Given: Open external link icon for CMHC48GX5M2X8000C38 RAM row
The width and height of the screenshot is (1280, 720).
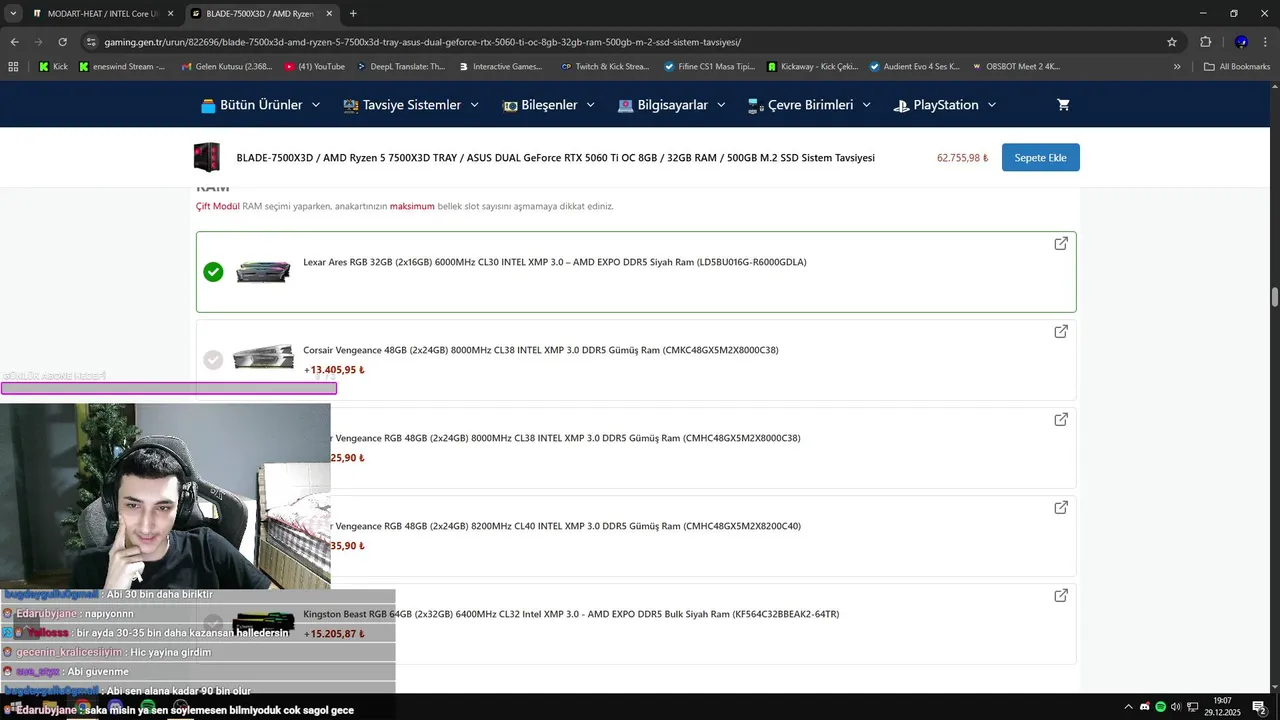Looking at the screenshot, I should pyautogui.click(x=1061, y=420).
